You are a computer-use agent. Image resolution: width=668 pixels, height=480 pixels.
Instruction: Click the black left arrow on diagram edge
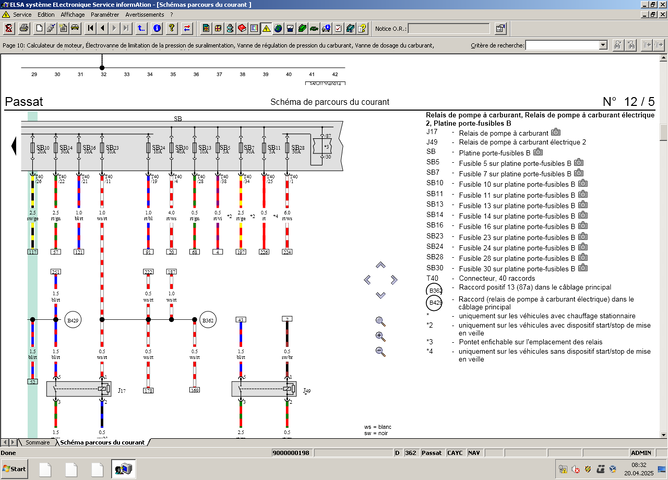13,147
